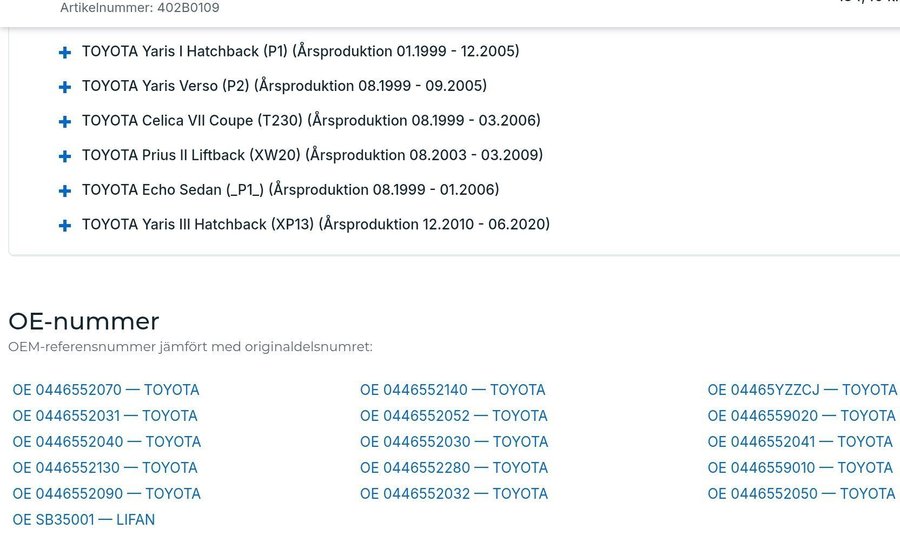Open OE 0446552052 Toyota reference
Image resolution: width=900 pixels, height=540 pixels.
click(x=454, y=416)
